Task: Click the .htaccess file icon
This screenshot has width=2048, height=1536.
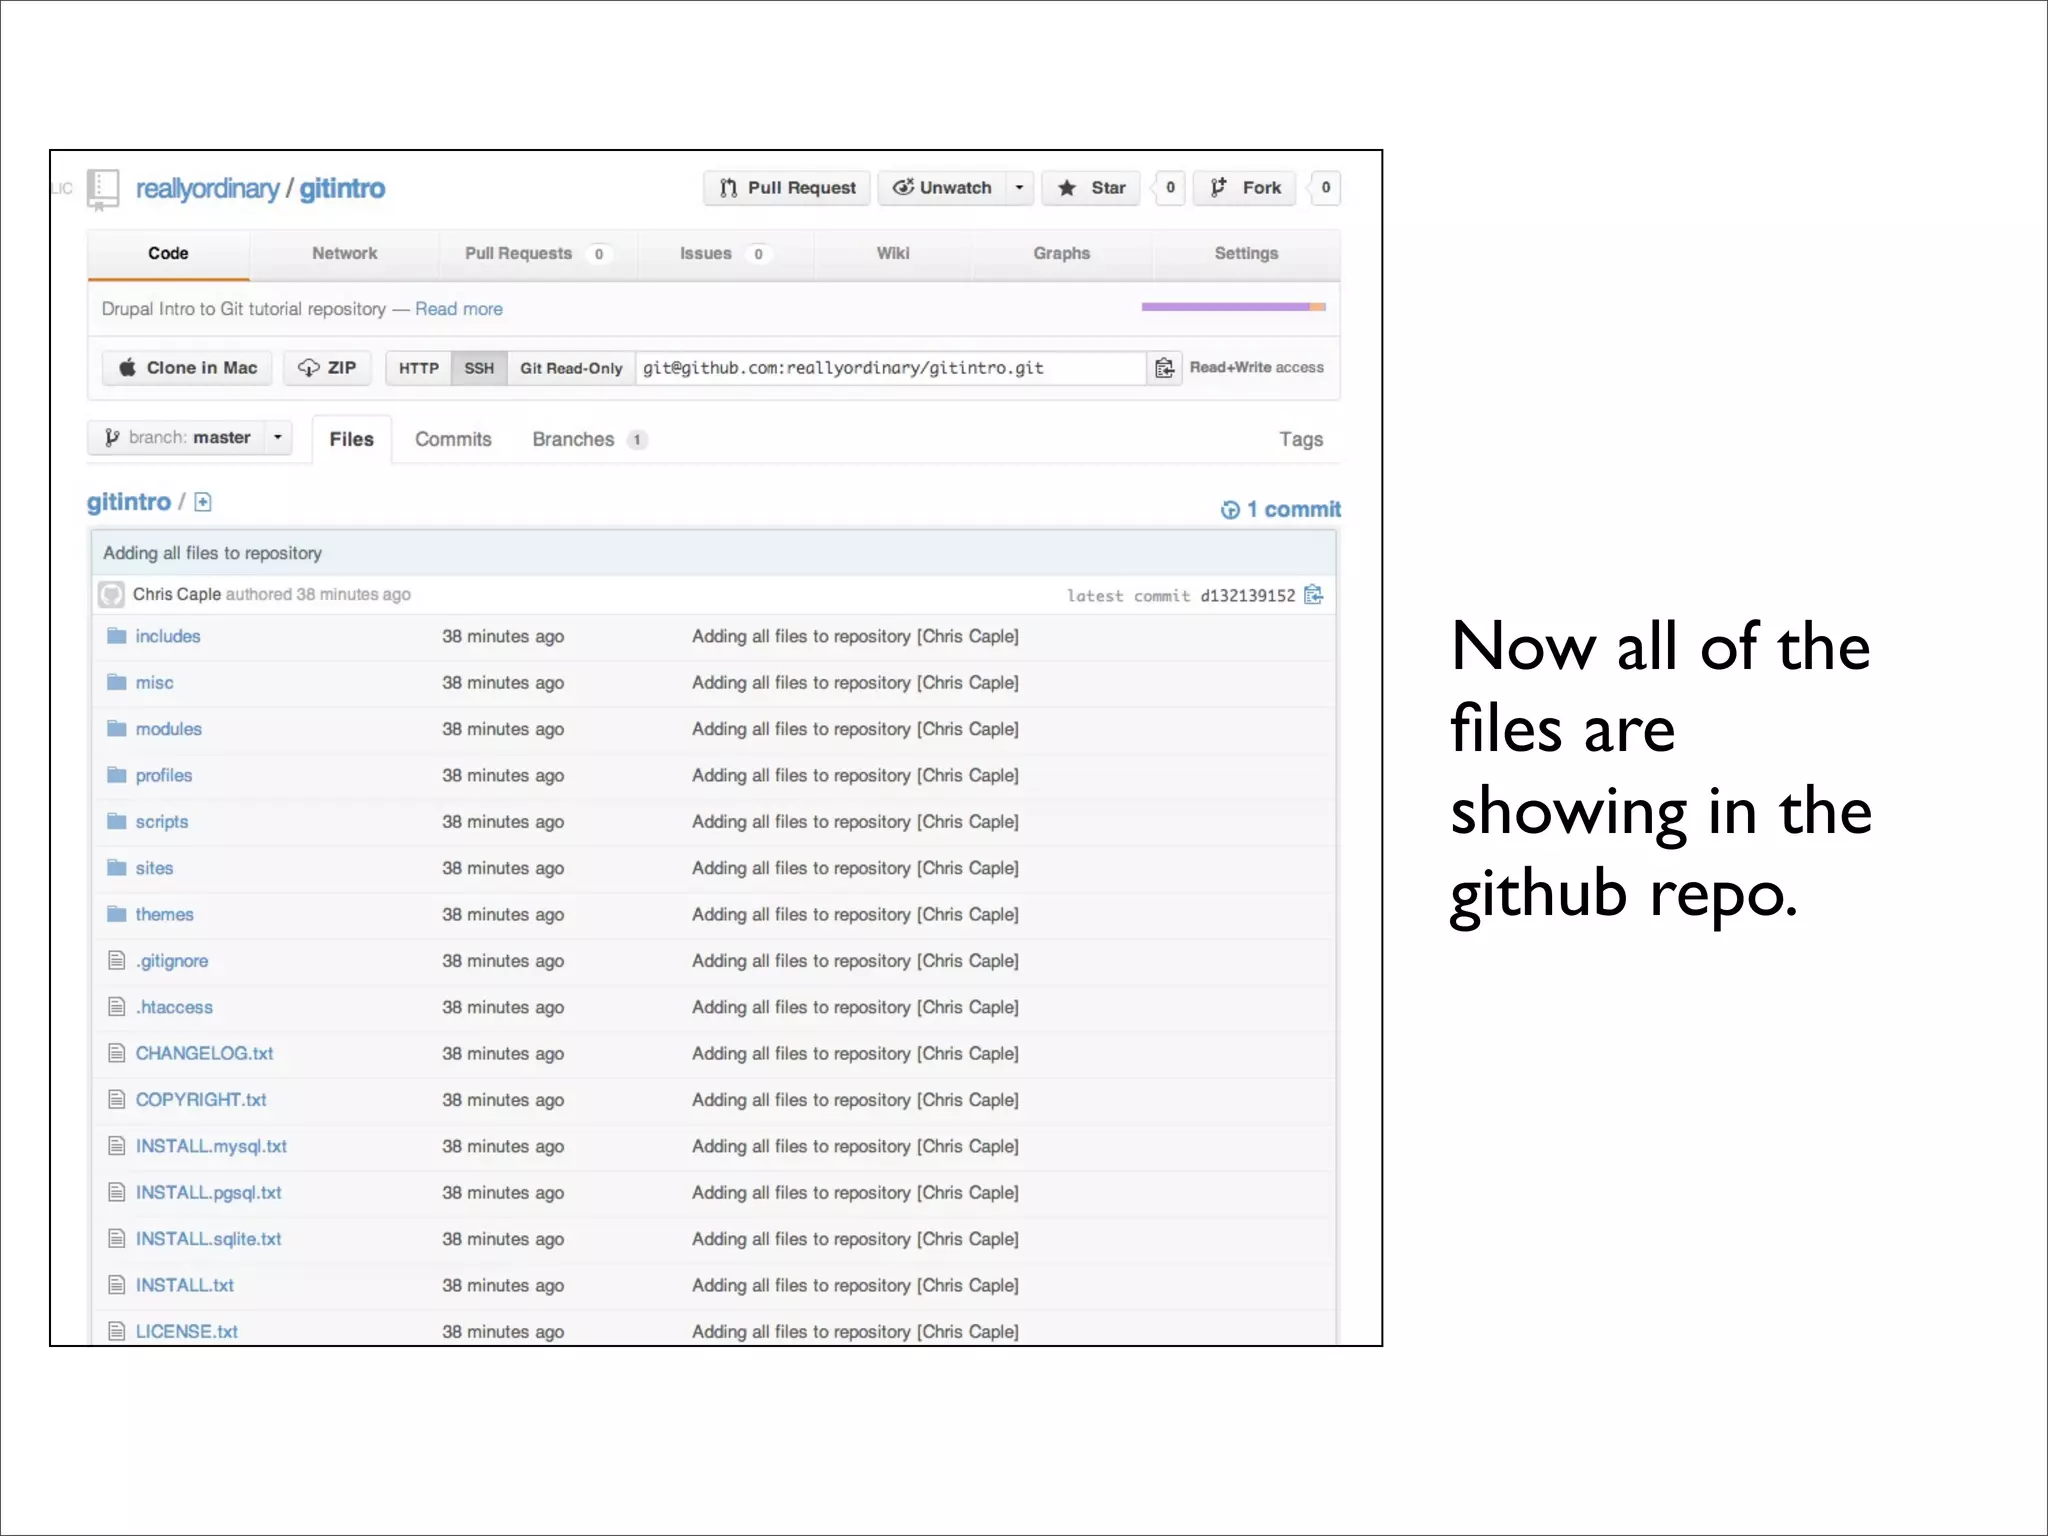Action: (x=117, y=1006)
